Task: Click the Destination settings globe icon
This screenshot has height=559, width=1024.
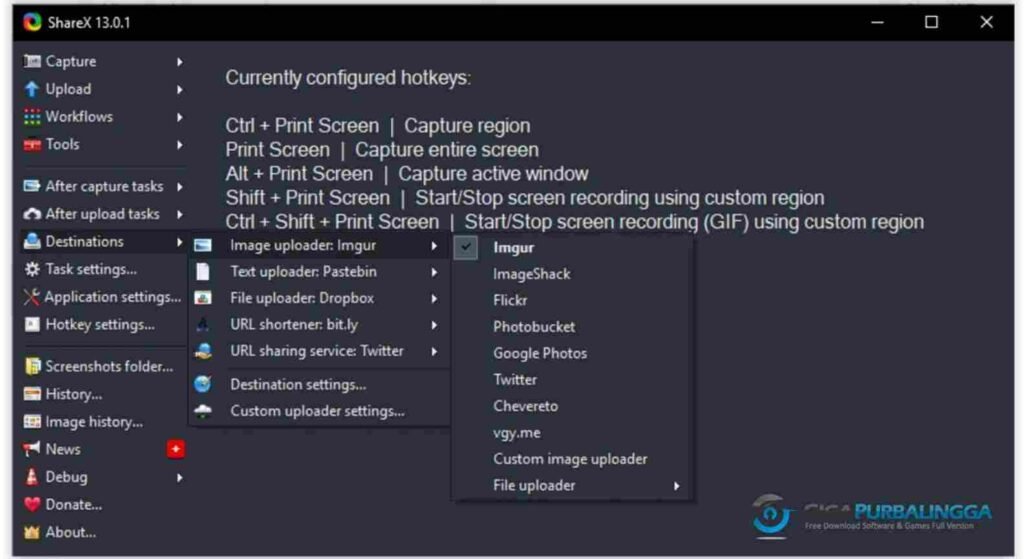Action: click(x=203, y=385)
